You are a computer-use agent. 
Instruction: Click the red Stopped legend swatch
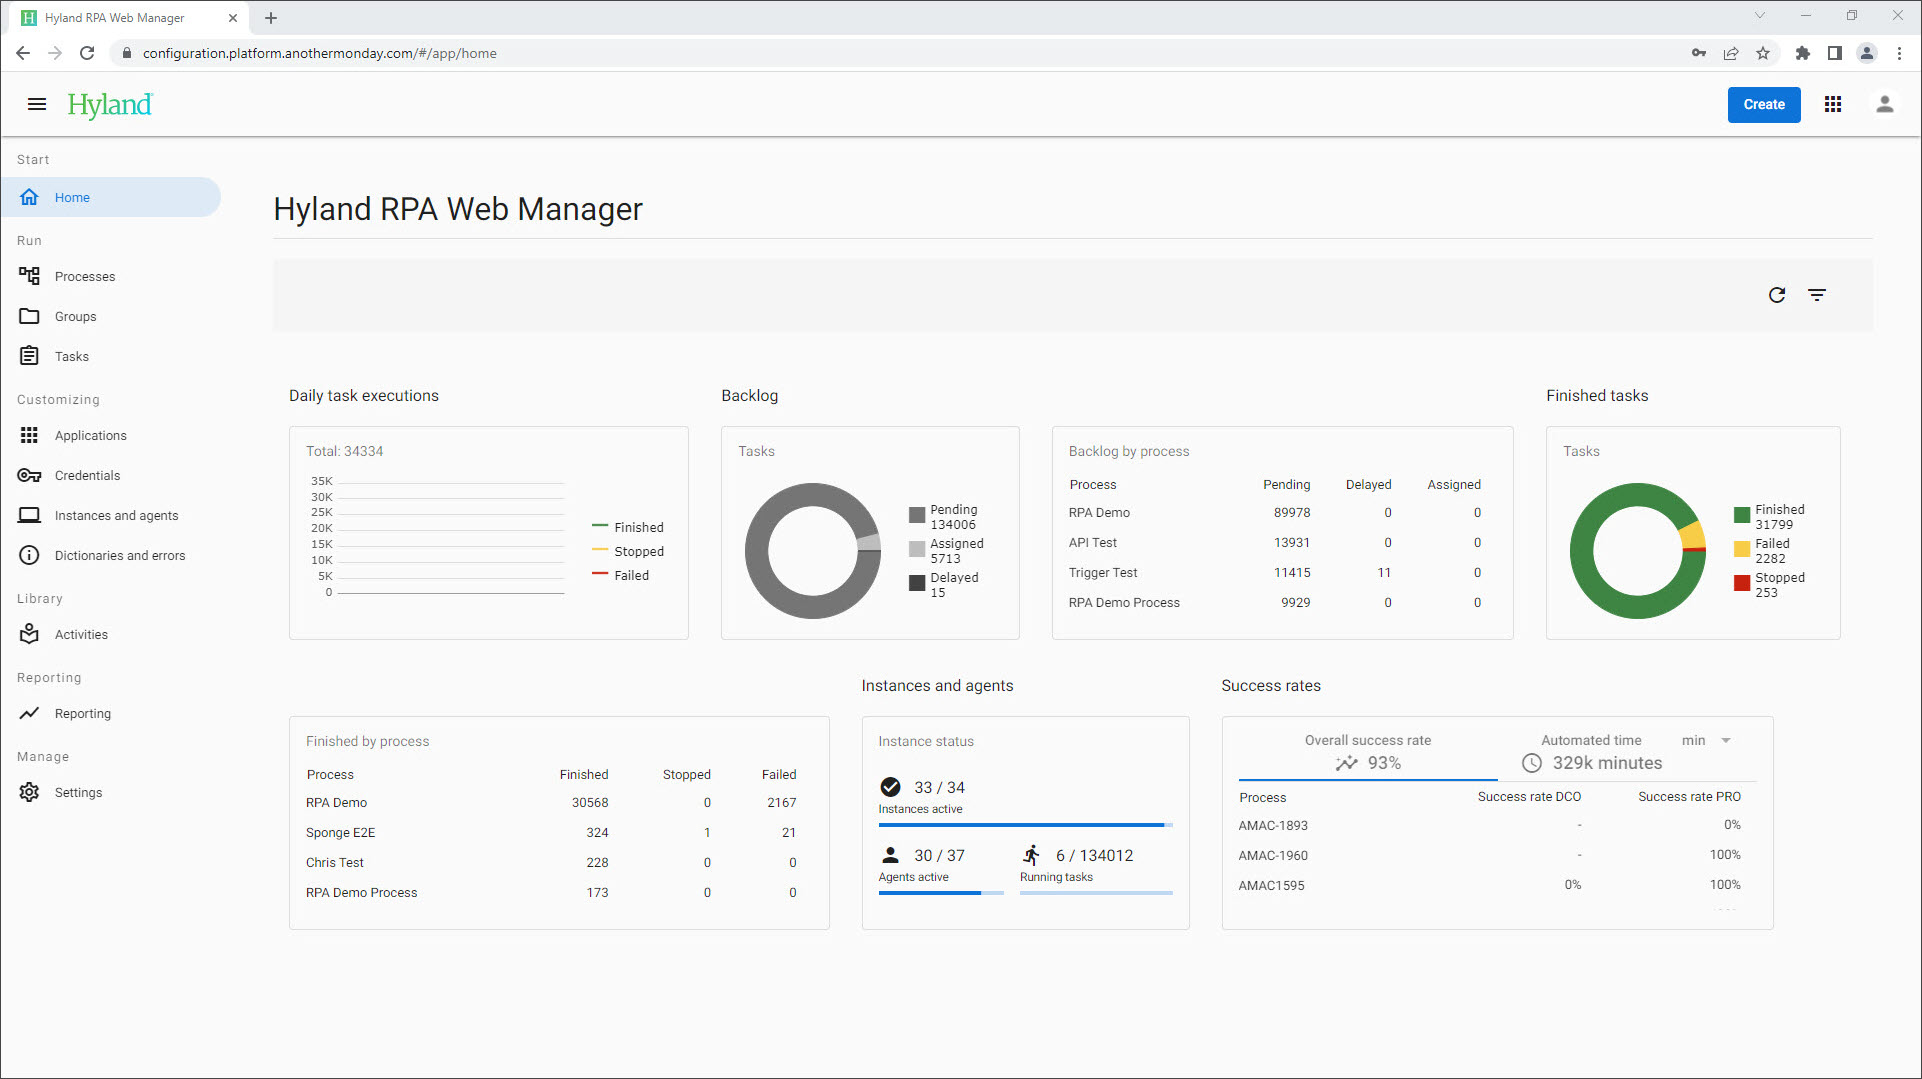click(1741, 584)
